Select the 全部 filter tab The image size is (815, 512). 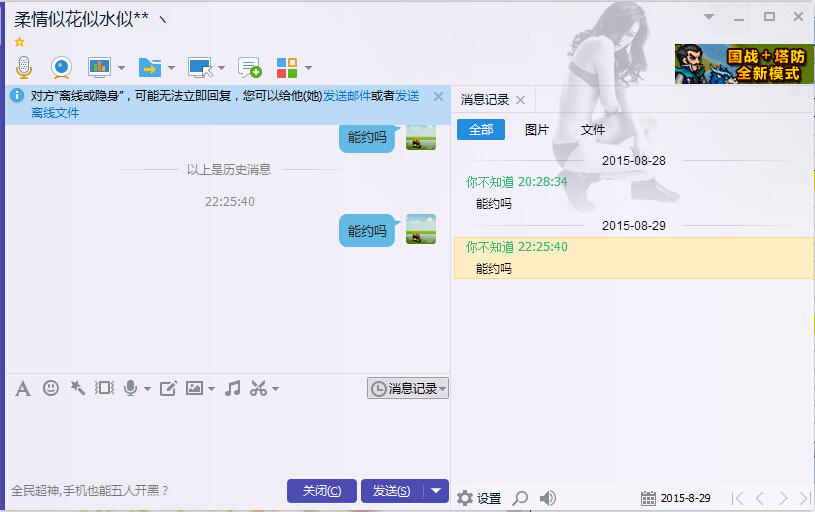click(481, 129)
